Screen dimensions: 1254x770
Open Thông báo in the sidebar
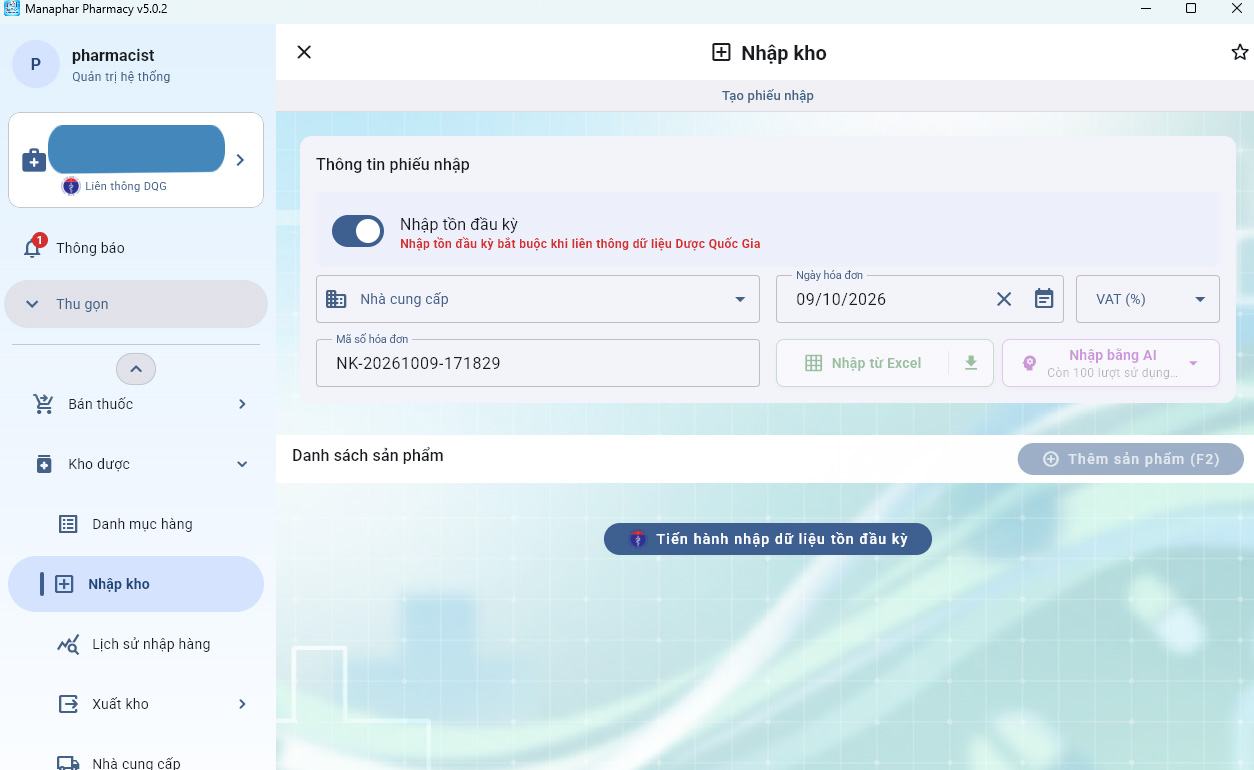[136, 248]
